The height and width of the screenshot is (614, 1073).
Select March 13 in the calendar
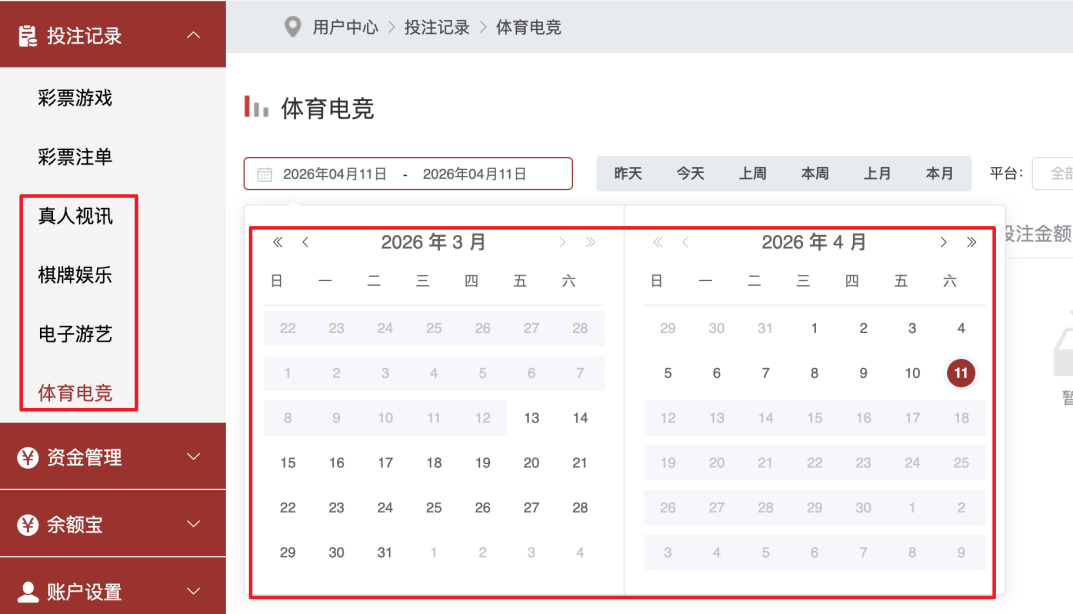(531, 418)
